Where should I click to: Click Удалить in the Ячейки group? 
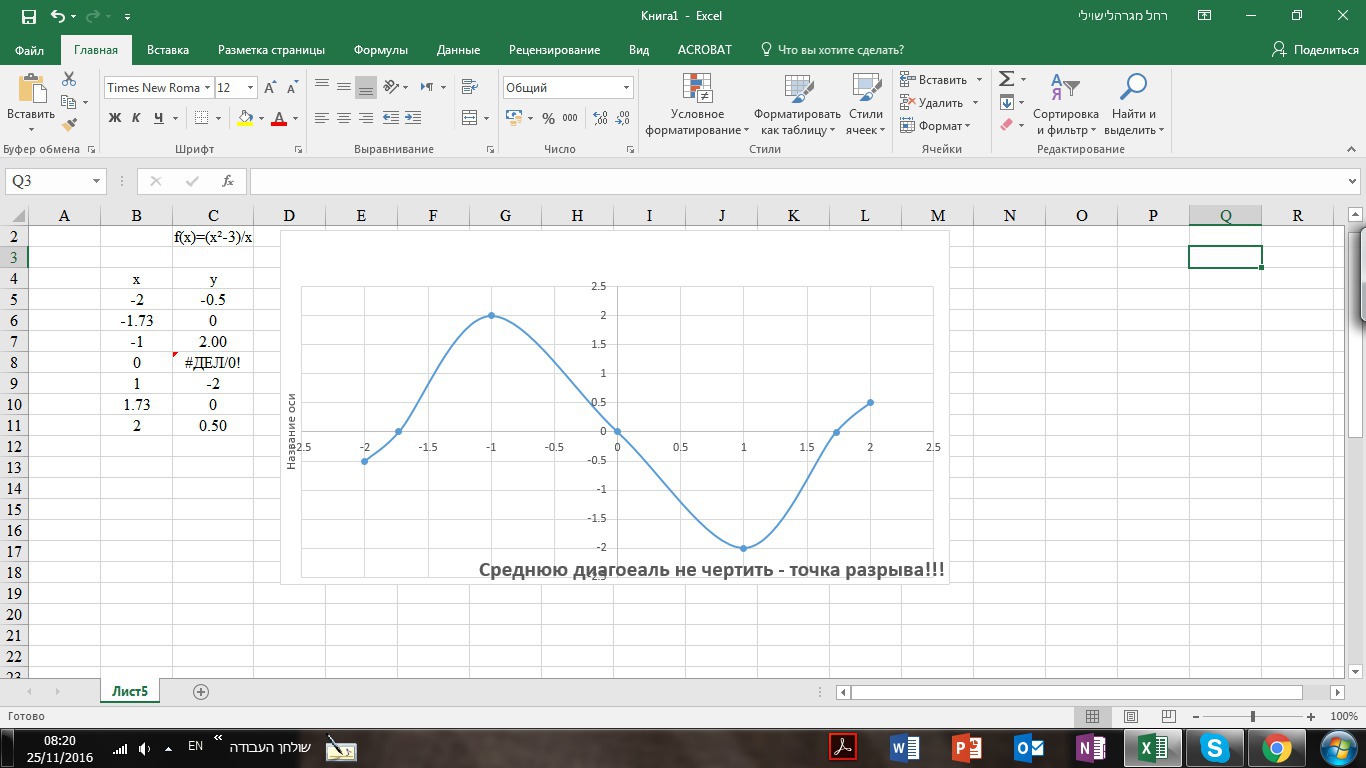[940, 103]
